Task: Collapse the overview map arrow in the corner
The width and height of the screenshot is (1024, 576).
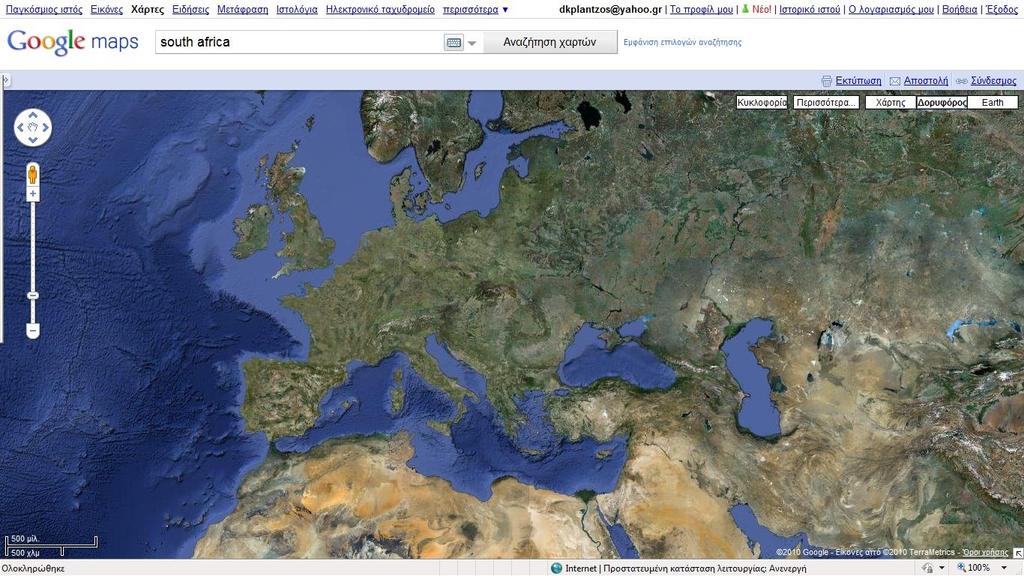Action: tap(1017, 552)
